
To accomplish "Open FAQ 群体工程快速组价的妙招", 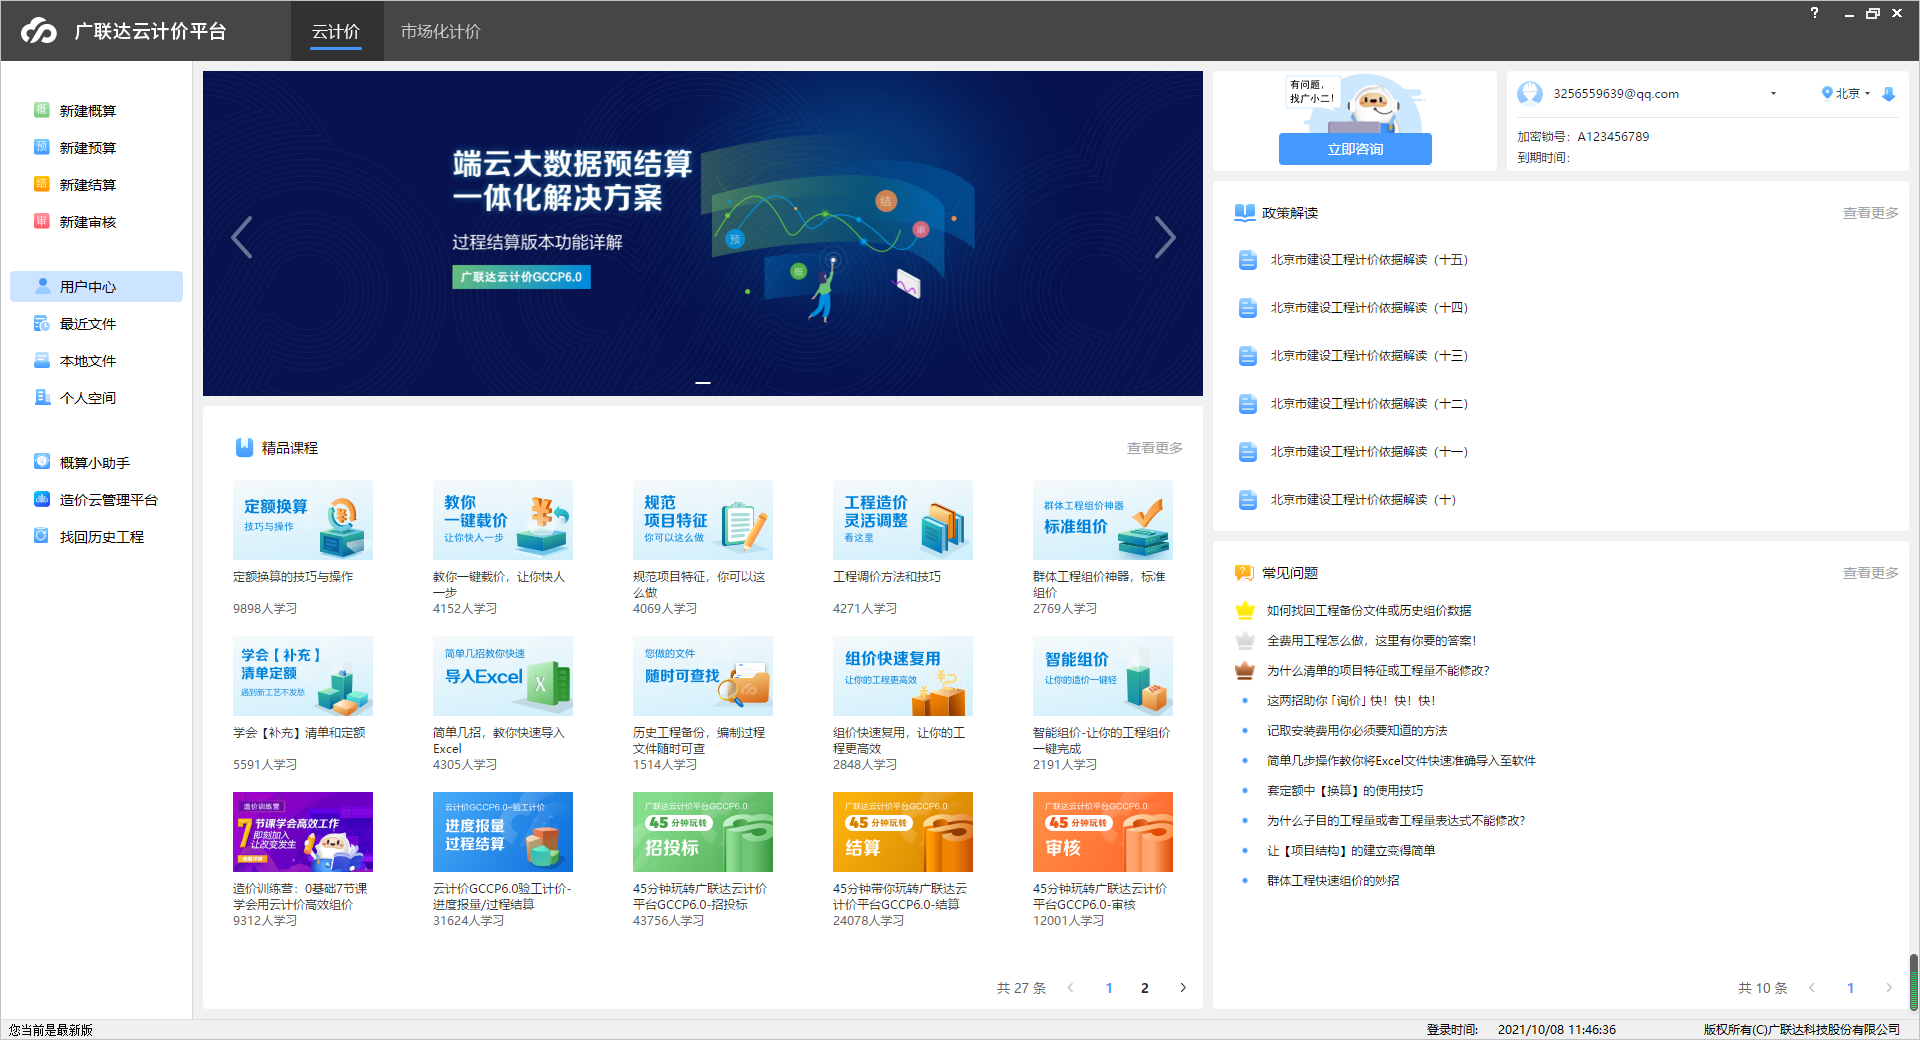I will 1333,880.
